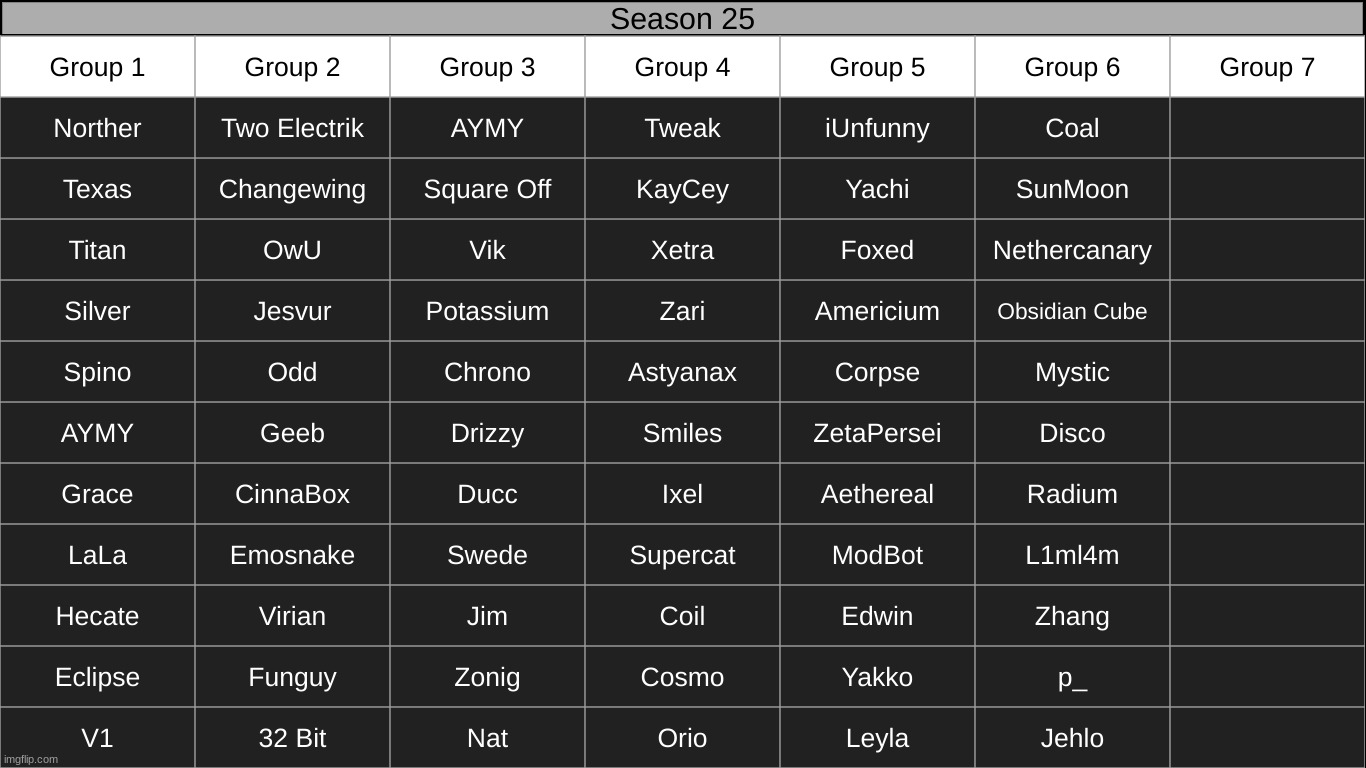
Task: Click the Season 25 title bar
Action: pos(683,18)
